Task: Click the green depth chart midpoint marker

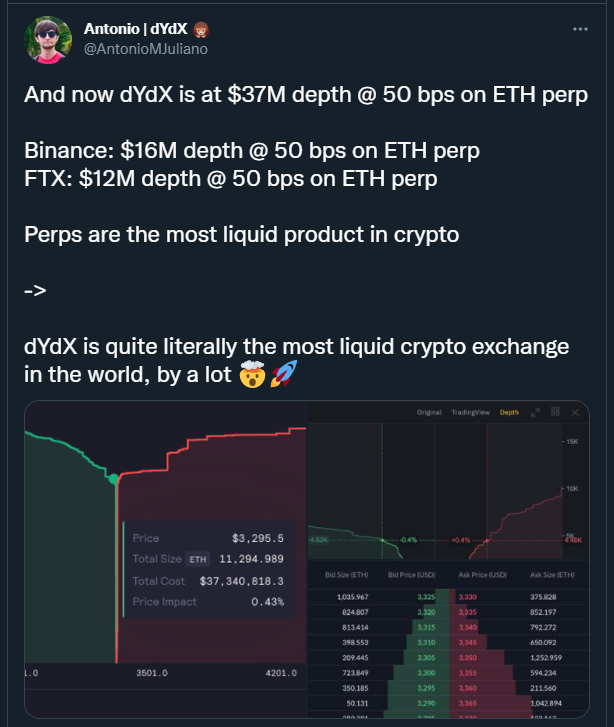Action: point(113,479)
